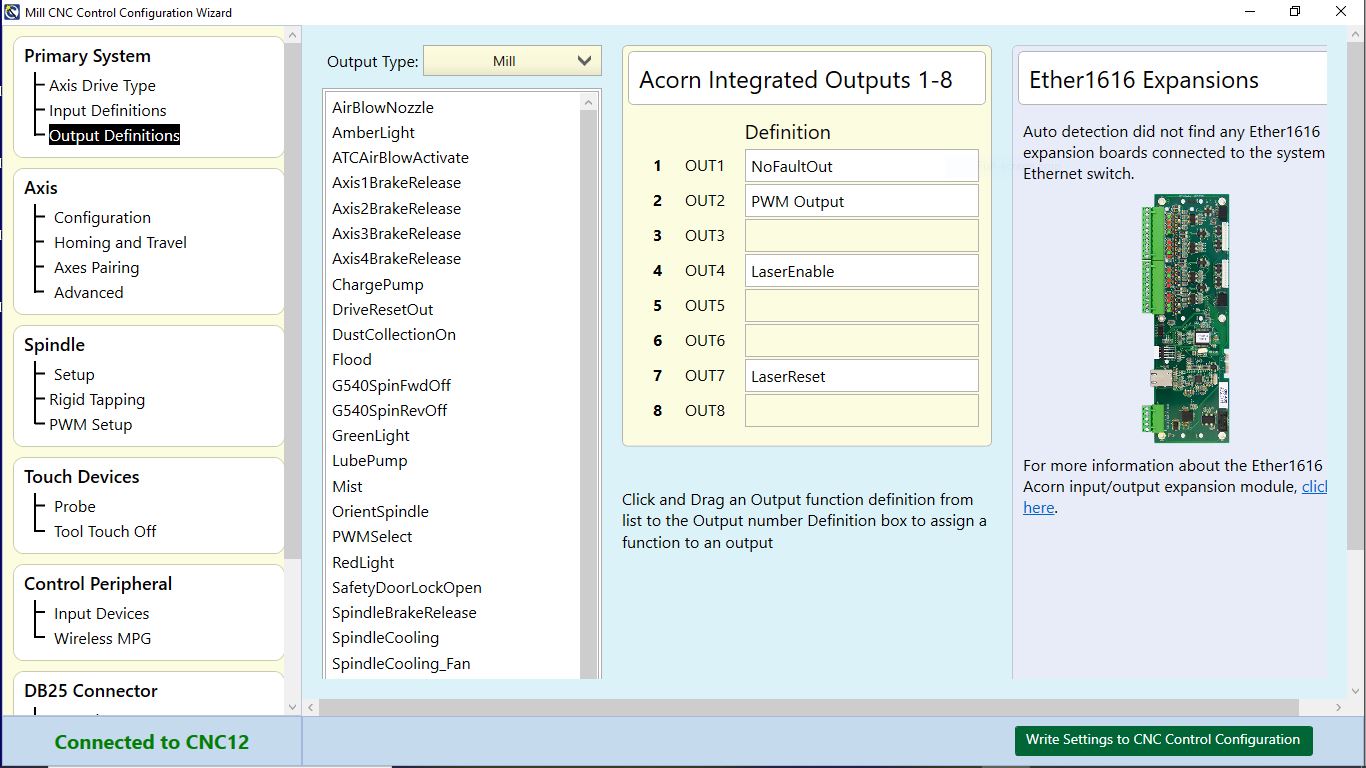The width and height of the screenshot is (1366, 768).
Task: Click the Primary System section heading
Action: pyautogui.click(x=87, y=56)
